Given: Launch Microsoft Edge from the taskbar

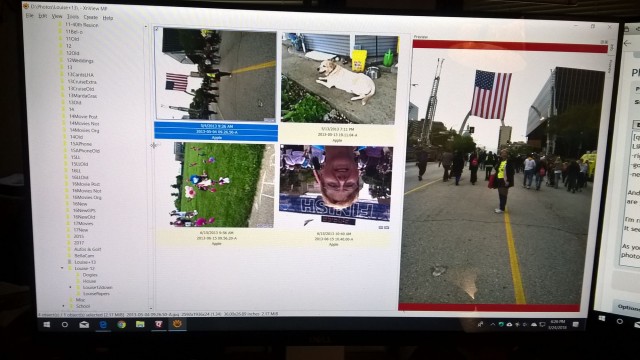Looking at the screenshot, I should (103, 324).
